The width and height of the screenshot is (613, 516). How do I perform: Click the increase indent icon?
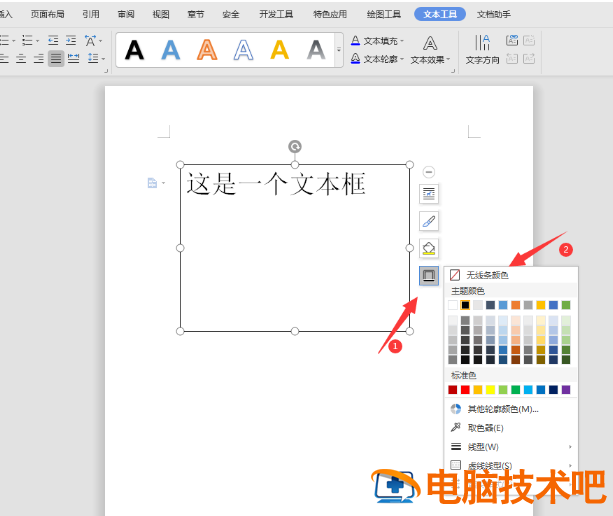(71, 40)
